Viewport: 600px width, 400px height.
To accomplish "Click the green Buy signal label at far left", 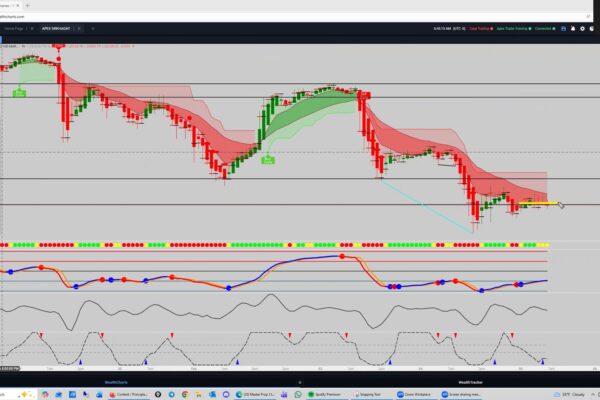I will click(x=19, y=92).
